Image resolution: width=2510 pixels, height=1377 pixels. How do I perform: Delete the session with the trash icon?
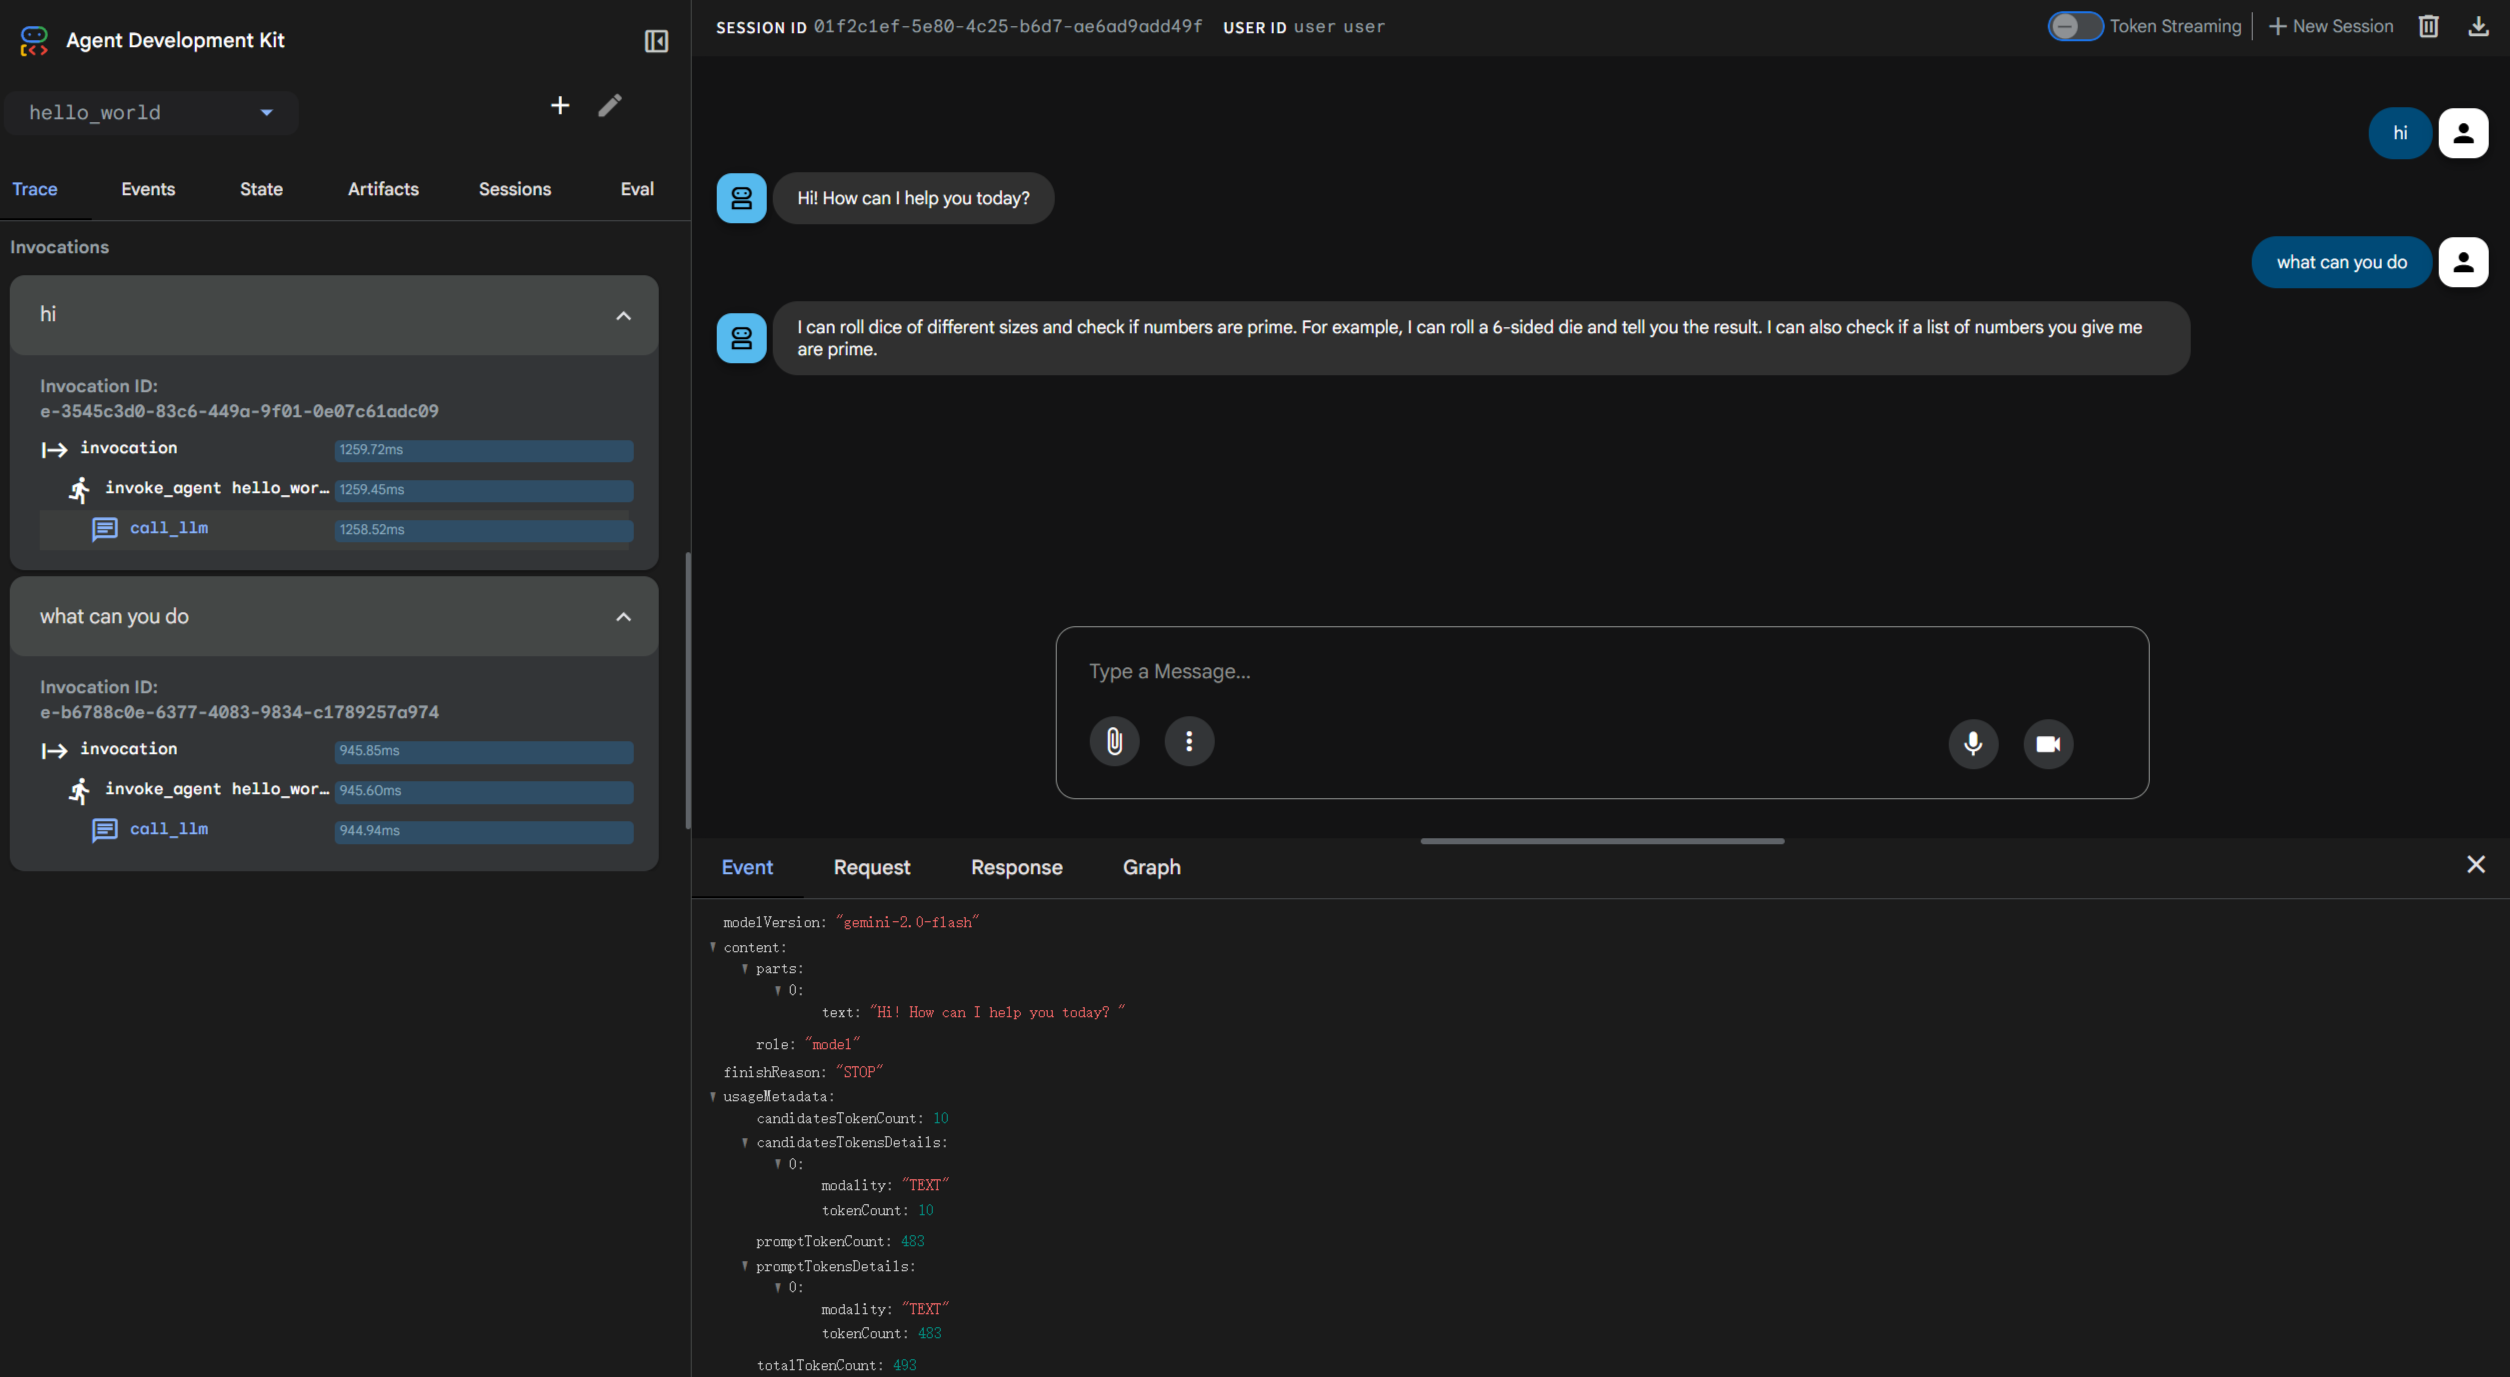[x=2428, y=26]
